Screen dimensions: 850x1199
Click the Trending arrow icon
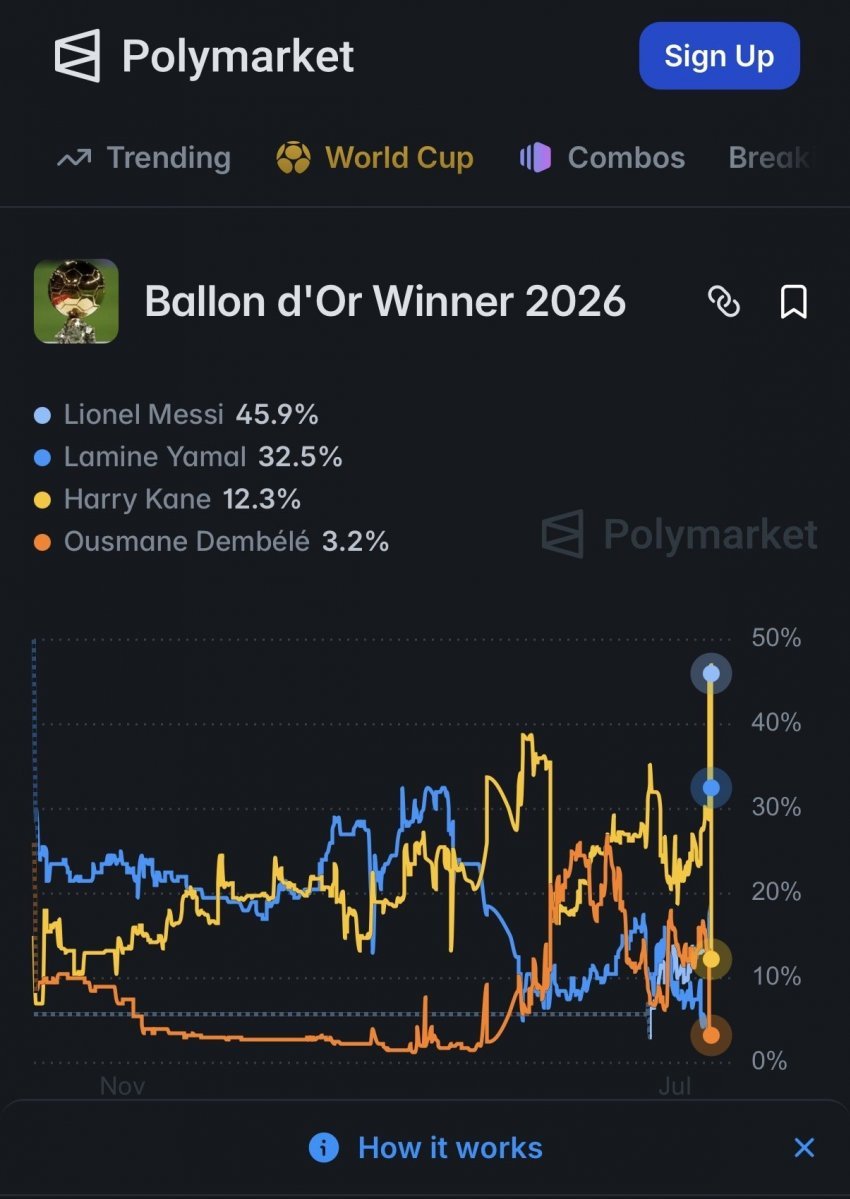[74, 158]
